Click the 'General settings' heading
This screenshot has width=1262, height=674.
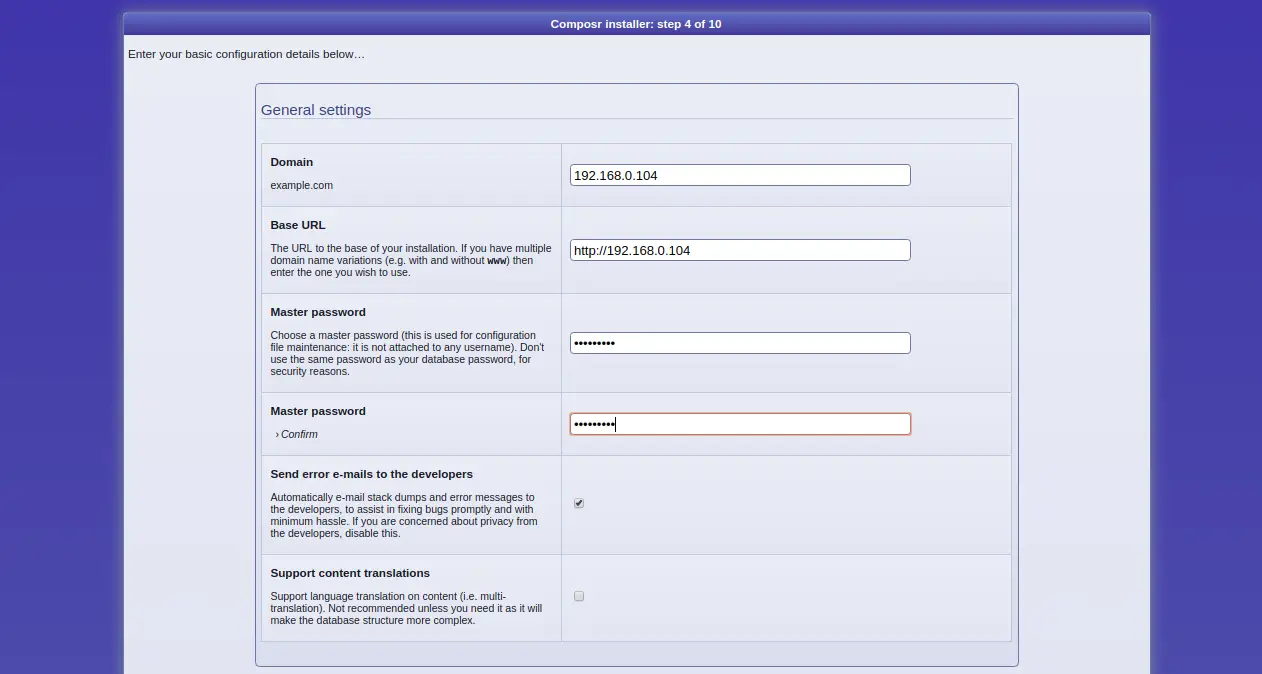(316, 110)
